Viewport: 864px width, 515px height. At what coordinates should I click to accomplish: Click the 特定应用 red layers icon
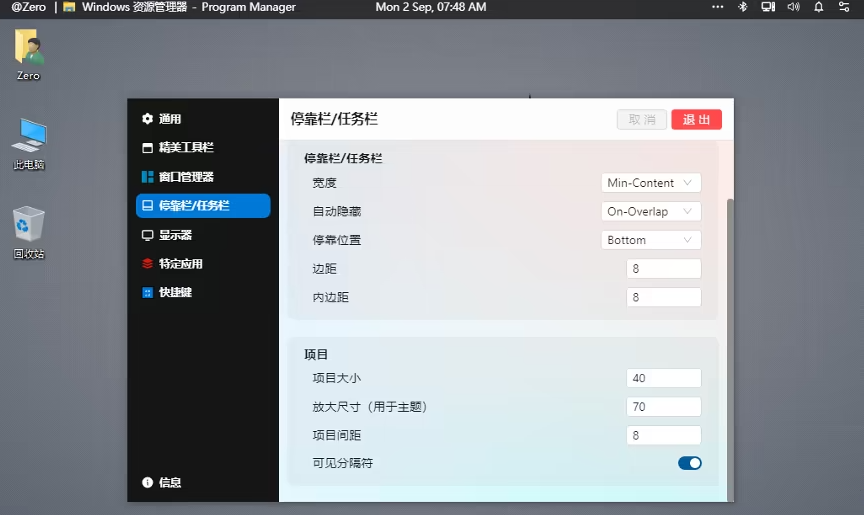click(148, 264)
